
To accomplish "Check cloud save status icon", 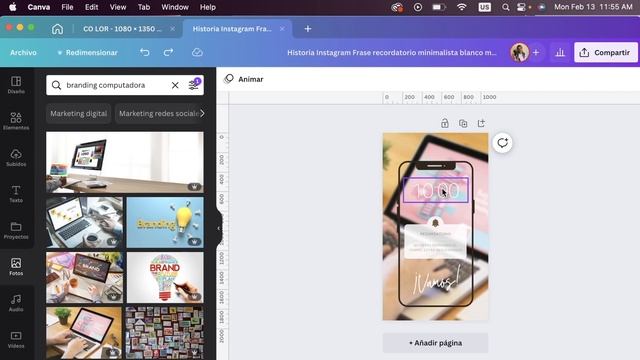I will pyautogui.click(x=197, y=52).
